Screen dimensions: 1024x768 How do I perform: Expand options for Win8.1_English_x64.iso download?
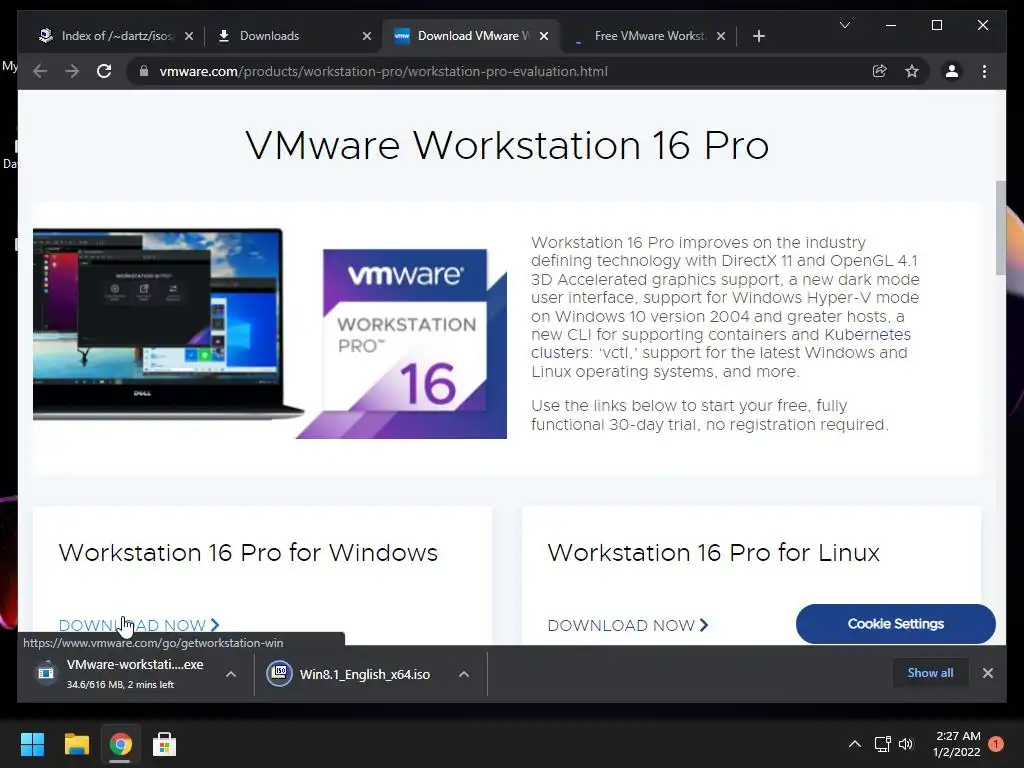pyautogui.click(x=464, y=674)
